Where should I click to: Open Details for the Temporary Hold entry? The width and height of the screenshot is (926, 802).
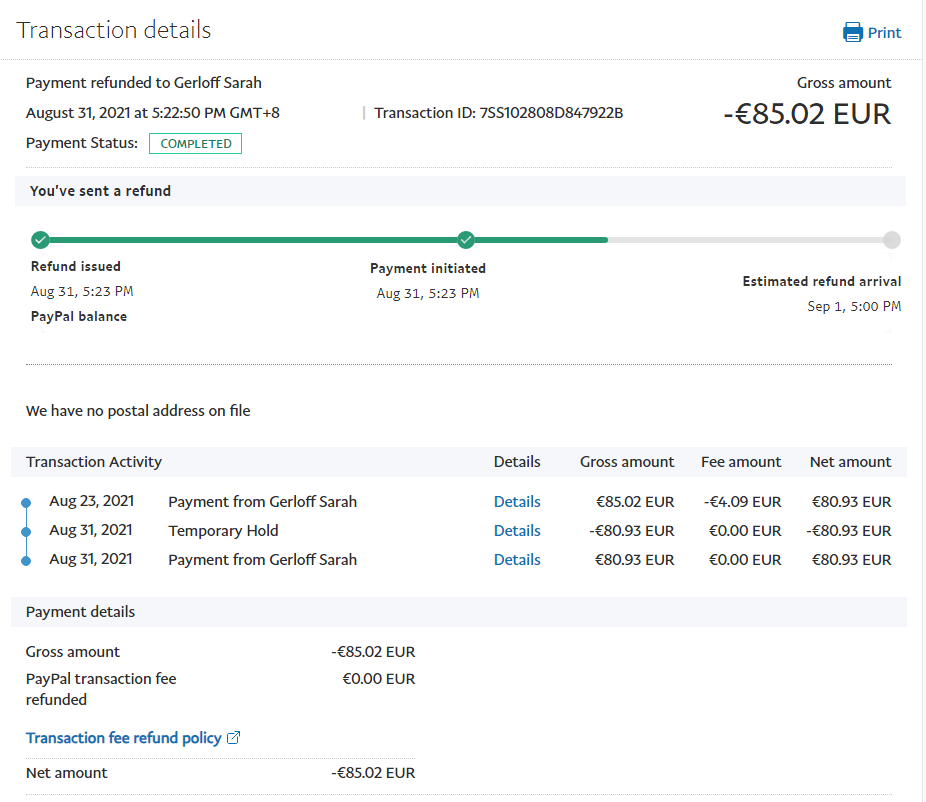tap(517, 531)
